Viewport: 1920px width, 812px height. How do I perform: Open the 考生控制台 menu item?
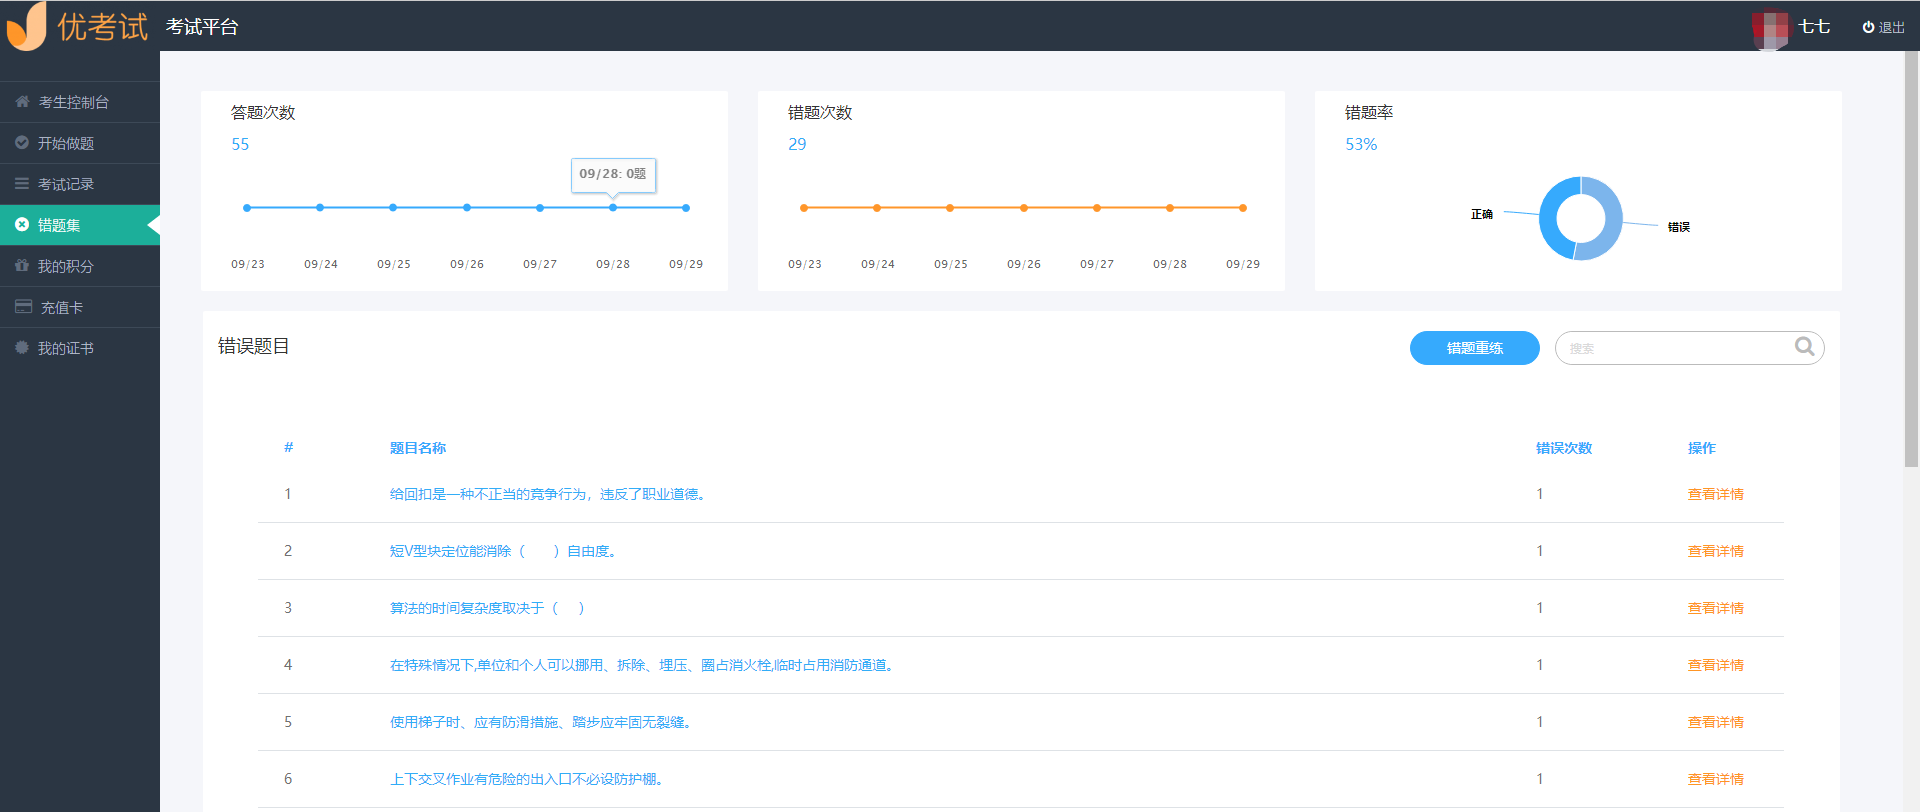click(x=80, y=102)
